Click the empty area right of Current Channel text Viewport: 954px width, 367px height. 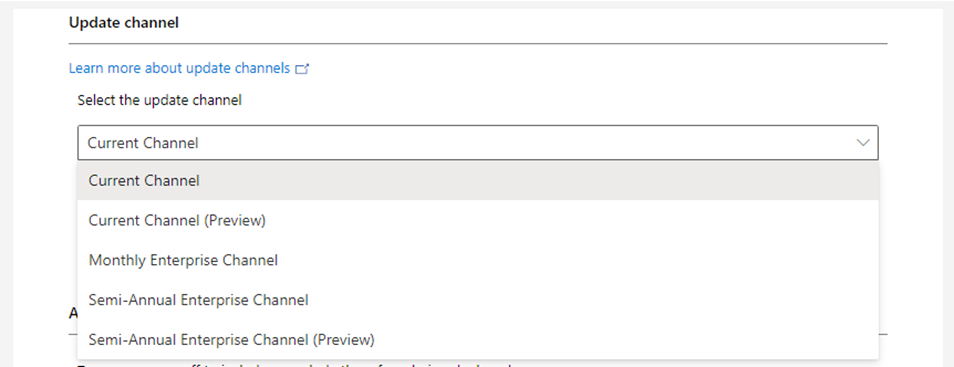coord(523,142)
